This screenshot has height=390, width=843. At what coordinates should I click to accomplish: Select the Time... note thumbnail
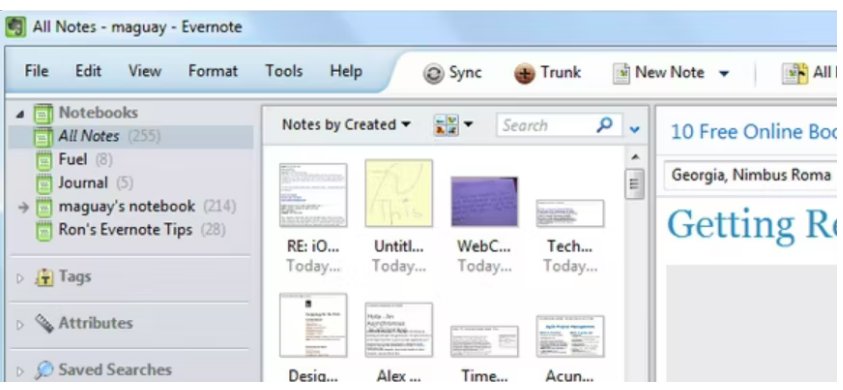point(484,342)
